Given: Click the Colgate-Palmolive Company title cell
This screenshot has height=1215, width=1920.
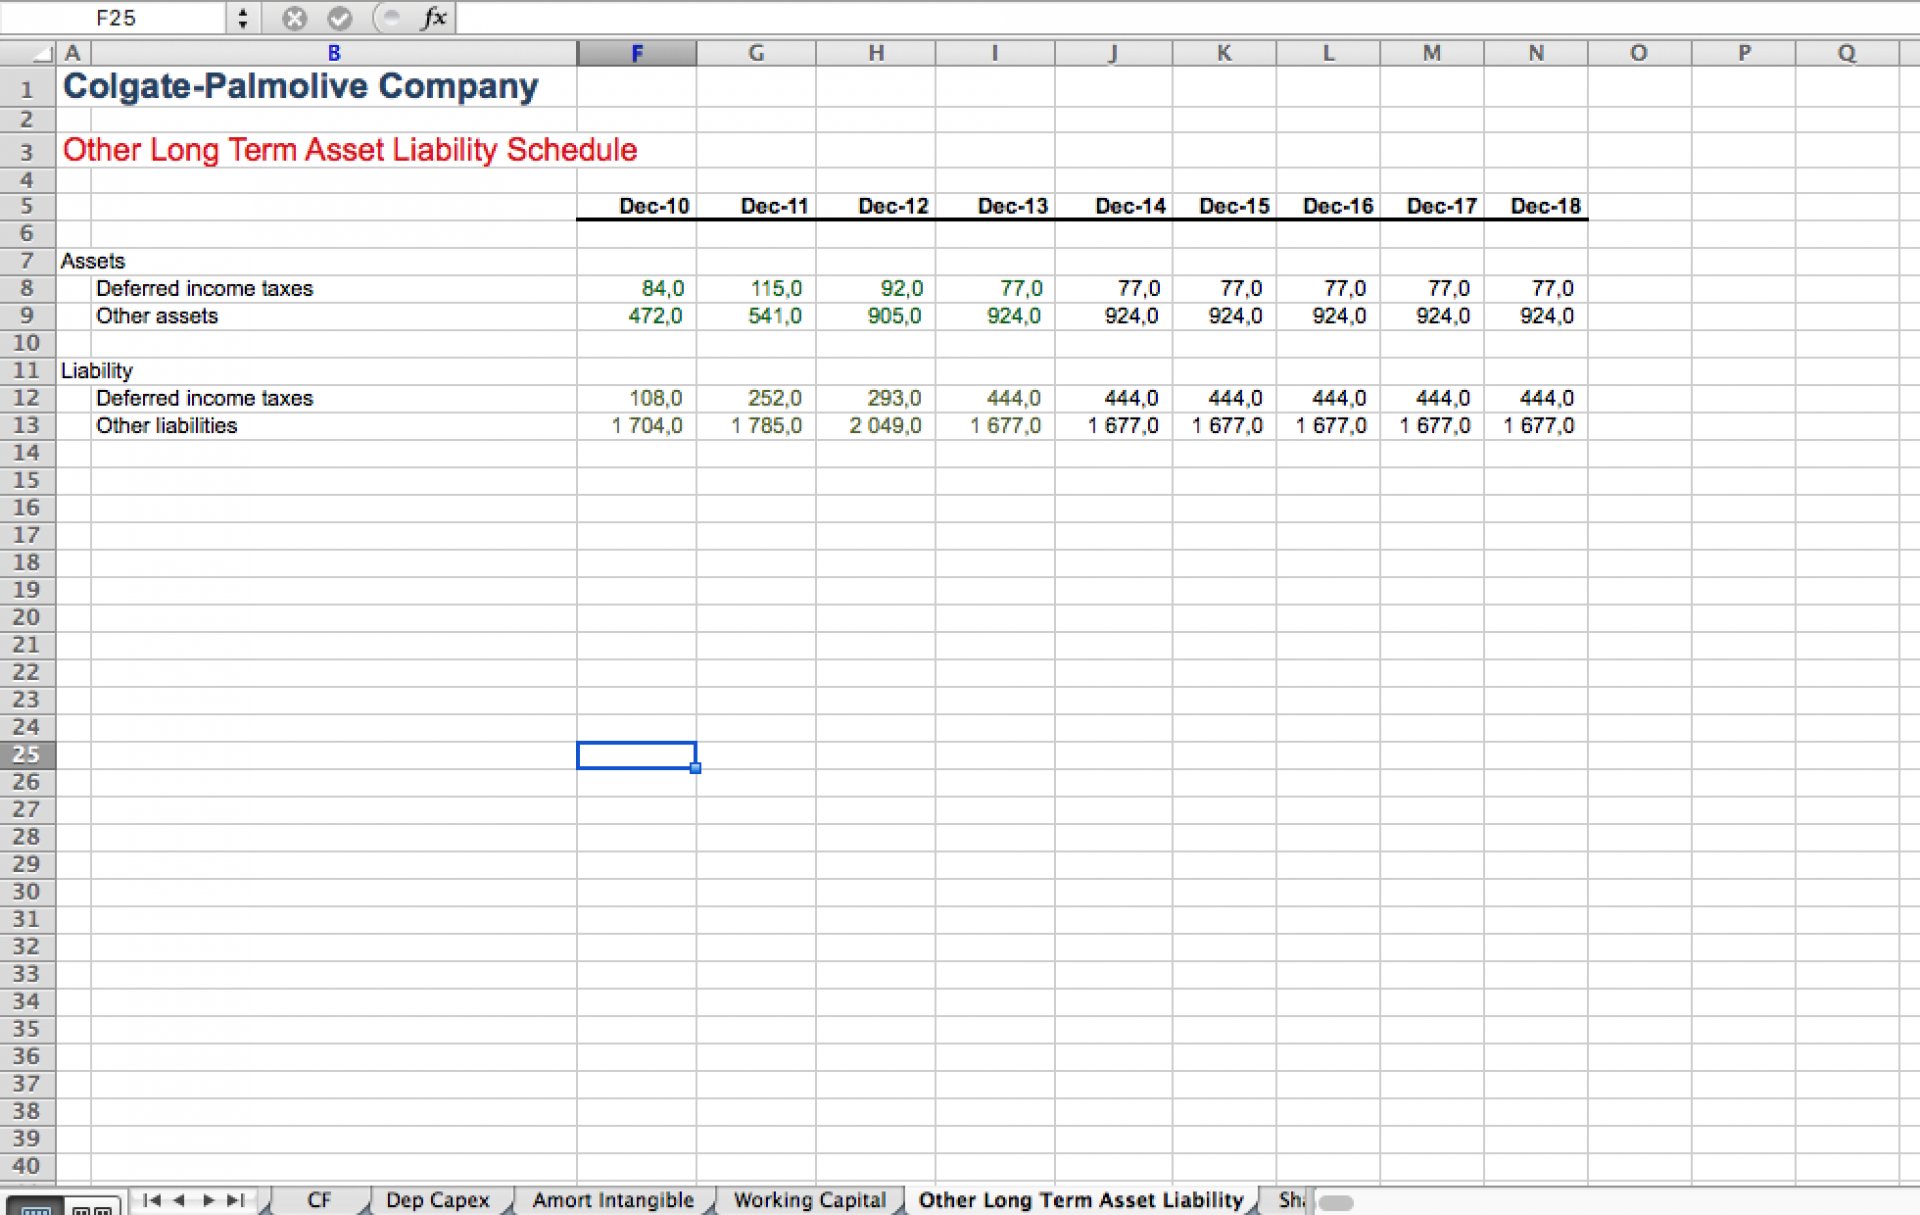Looking at the screenshot, I should [300, 87].
